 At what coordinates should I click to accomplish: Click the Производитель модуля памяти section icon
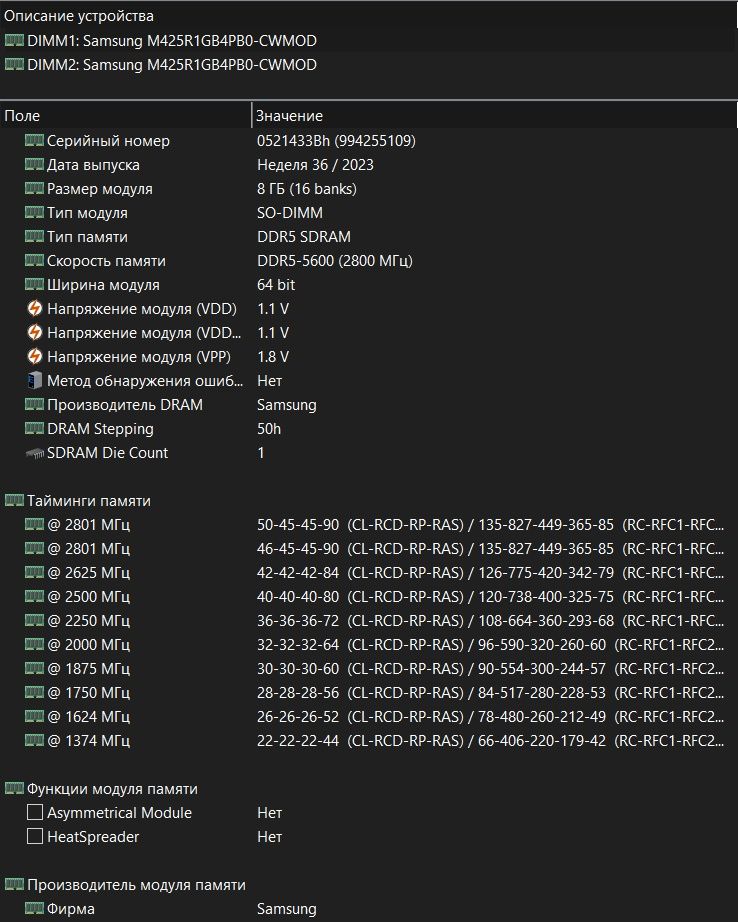14,884
